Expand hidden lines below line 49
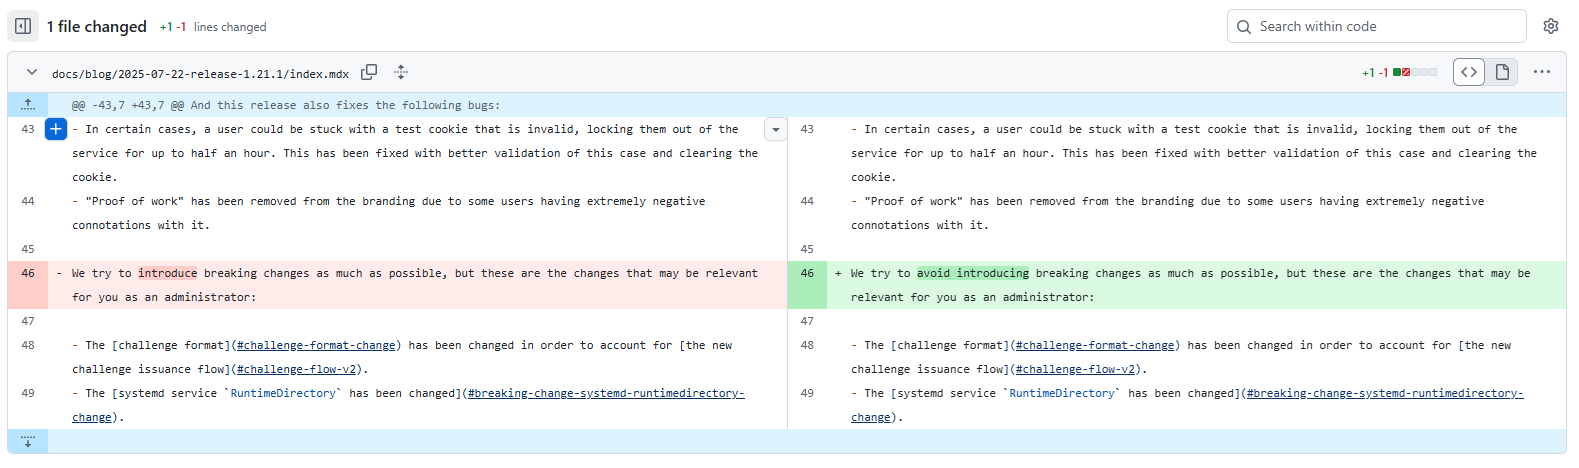Viewport: 1579px width, 468px height. (x=28, y=441)
